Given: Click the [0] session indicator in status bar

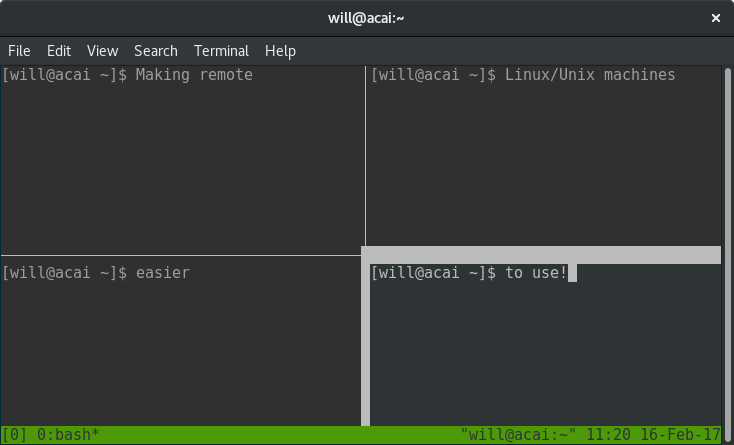Looking at the screenshot, I should pos(15,435).
